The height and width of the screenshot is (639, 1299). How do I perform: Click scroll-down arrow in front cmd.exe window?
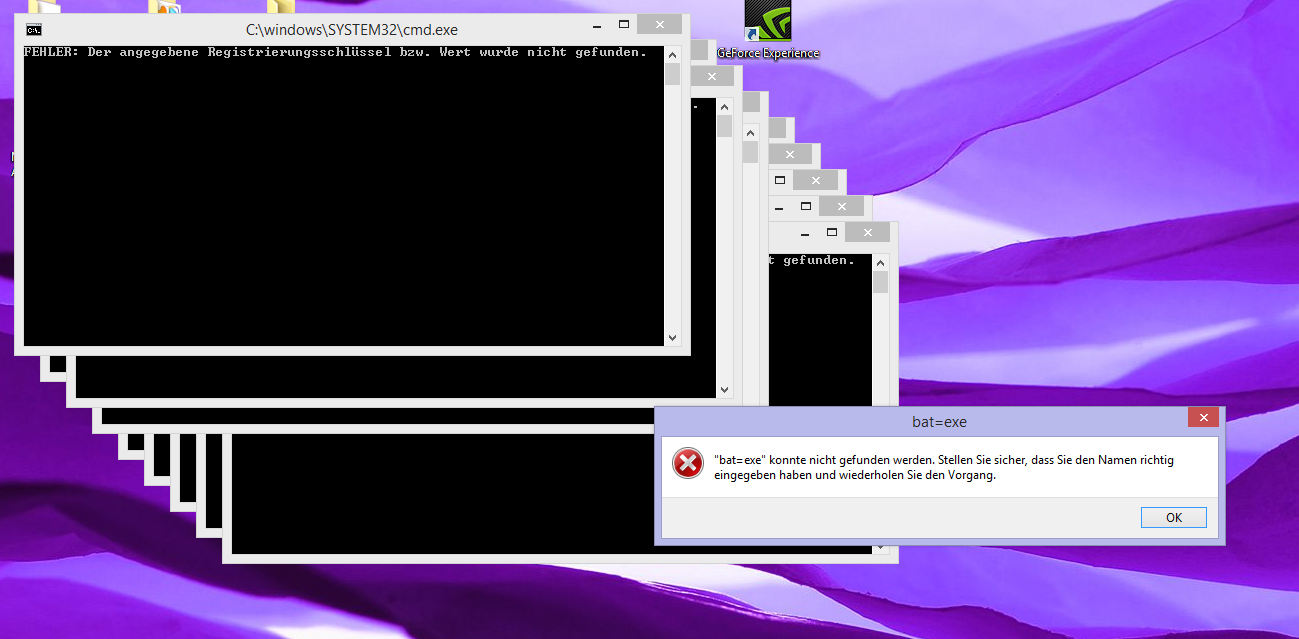tap(672, 338)
